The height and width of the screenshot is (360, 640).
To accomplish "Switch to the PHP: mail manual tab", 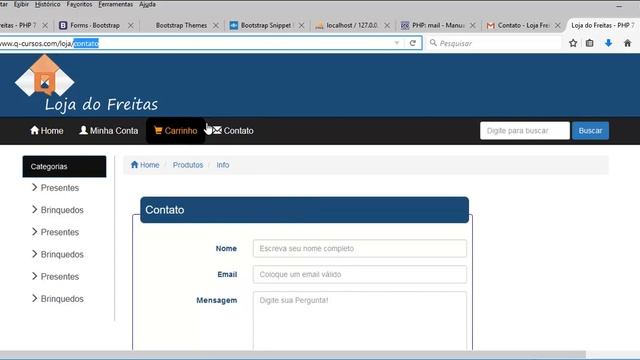I will pyautogui.click(x=438, y=25).
